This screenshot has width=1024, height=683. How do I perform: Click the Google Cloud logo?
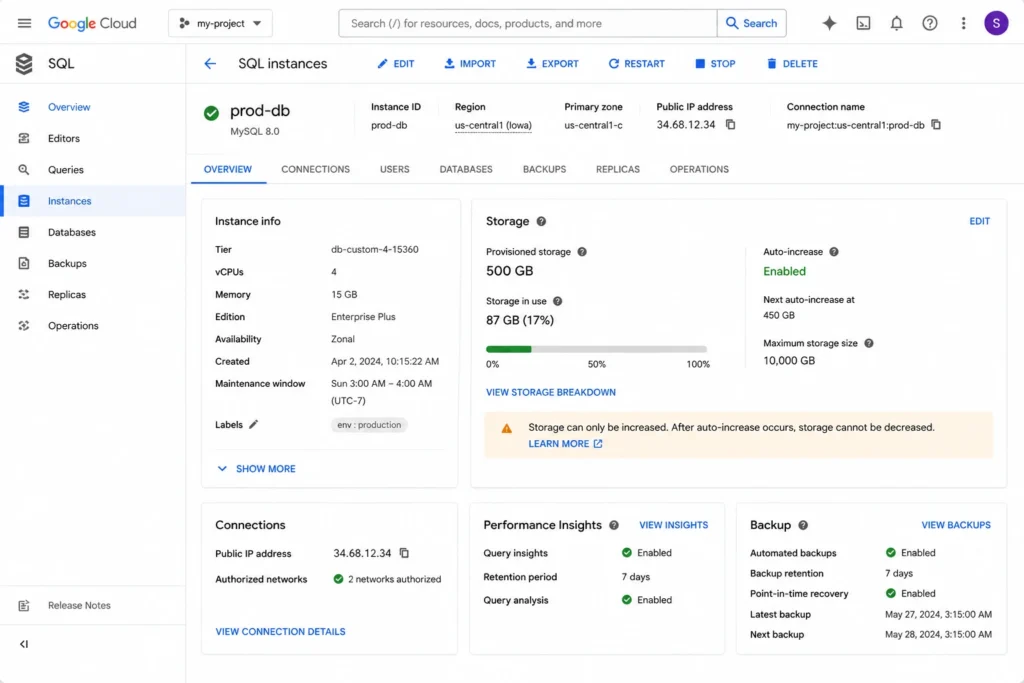click(x=92, y=24)
